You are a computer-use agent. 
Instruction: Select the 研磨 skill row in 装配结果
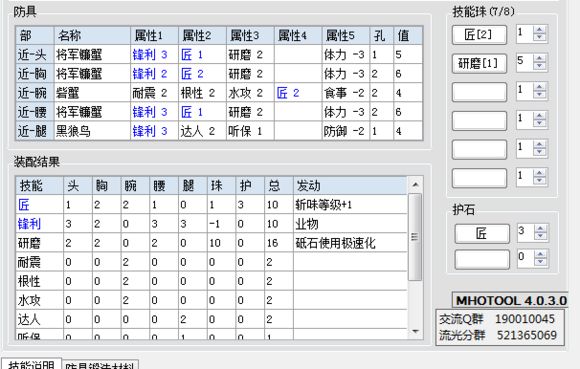[212, 243]
